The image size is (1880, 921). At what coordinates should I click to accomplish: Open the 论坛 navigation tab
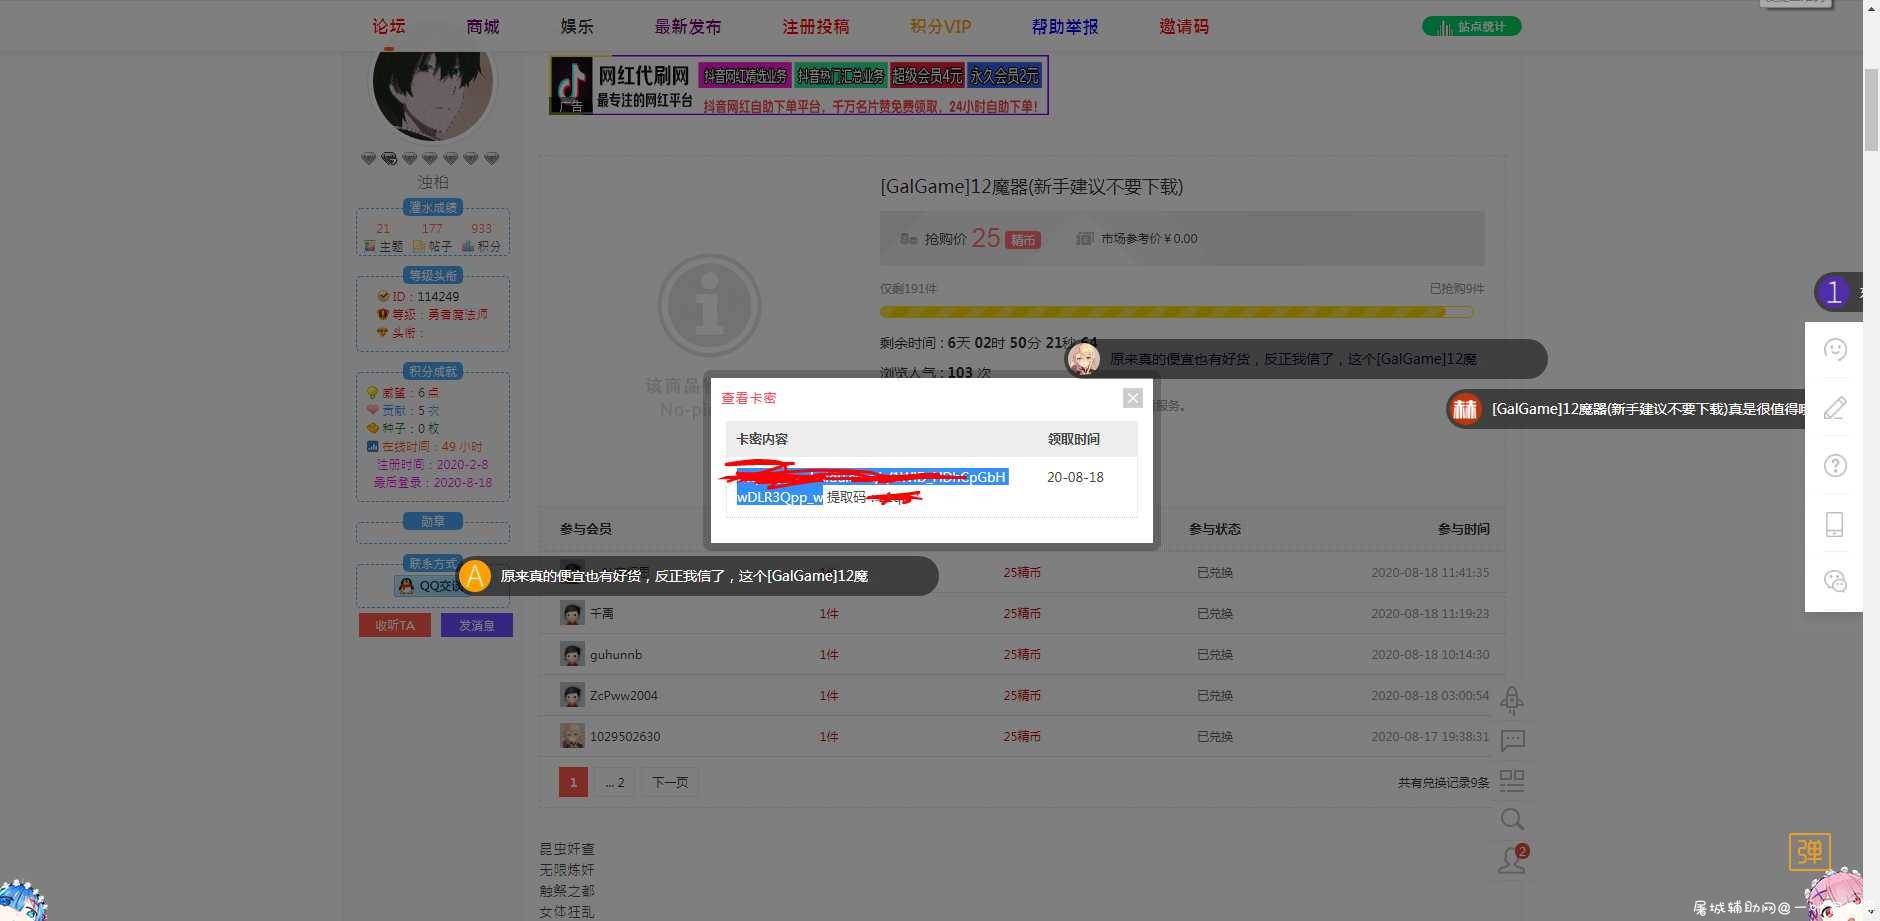[389, 27]
